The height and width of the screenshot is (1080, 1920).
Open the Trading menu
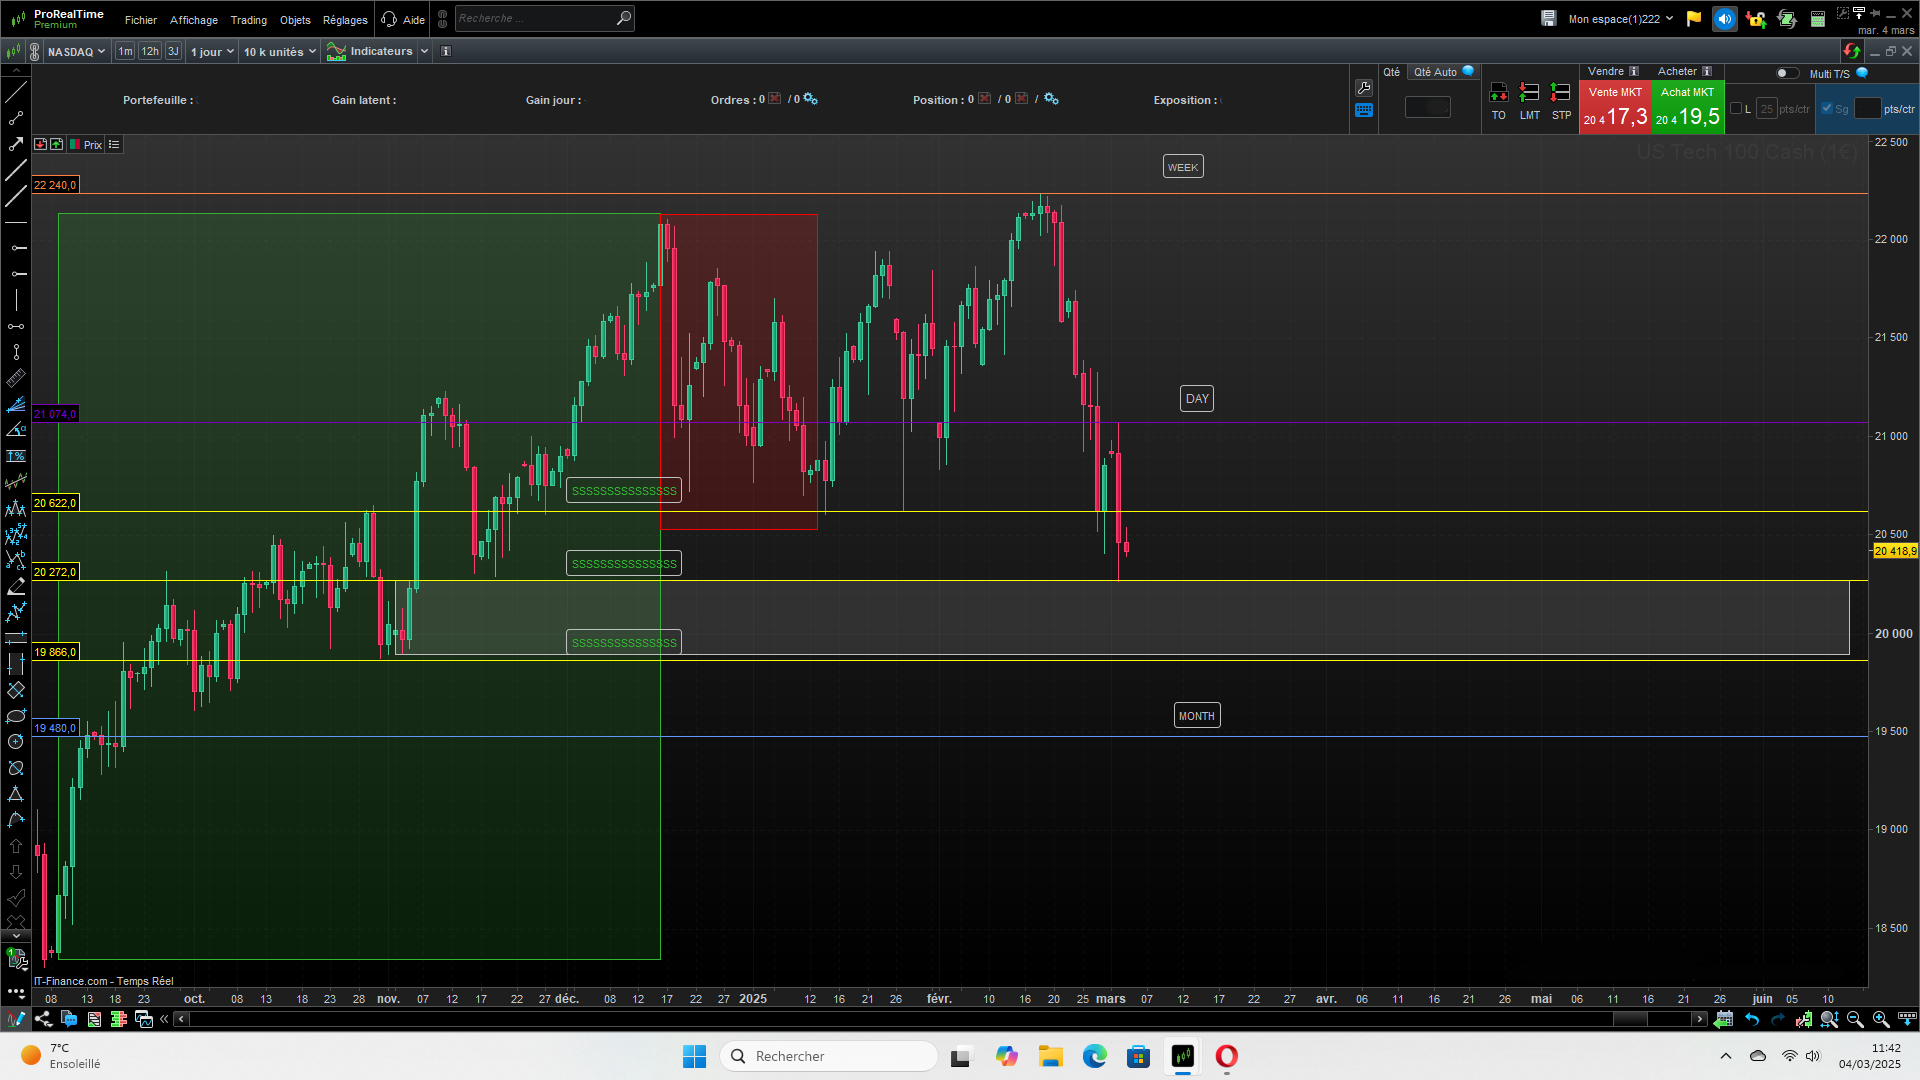click(248, 20)
